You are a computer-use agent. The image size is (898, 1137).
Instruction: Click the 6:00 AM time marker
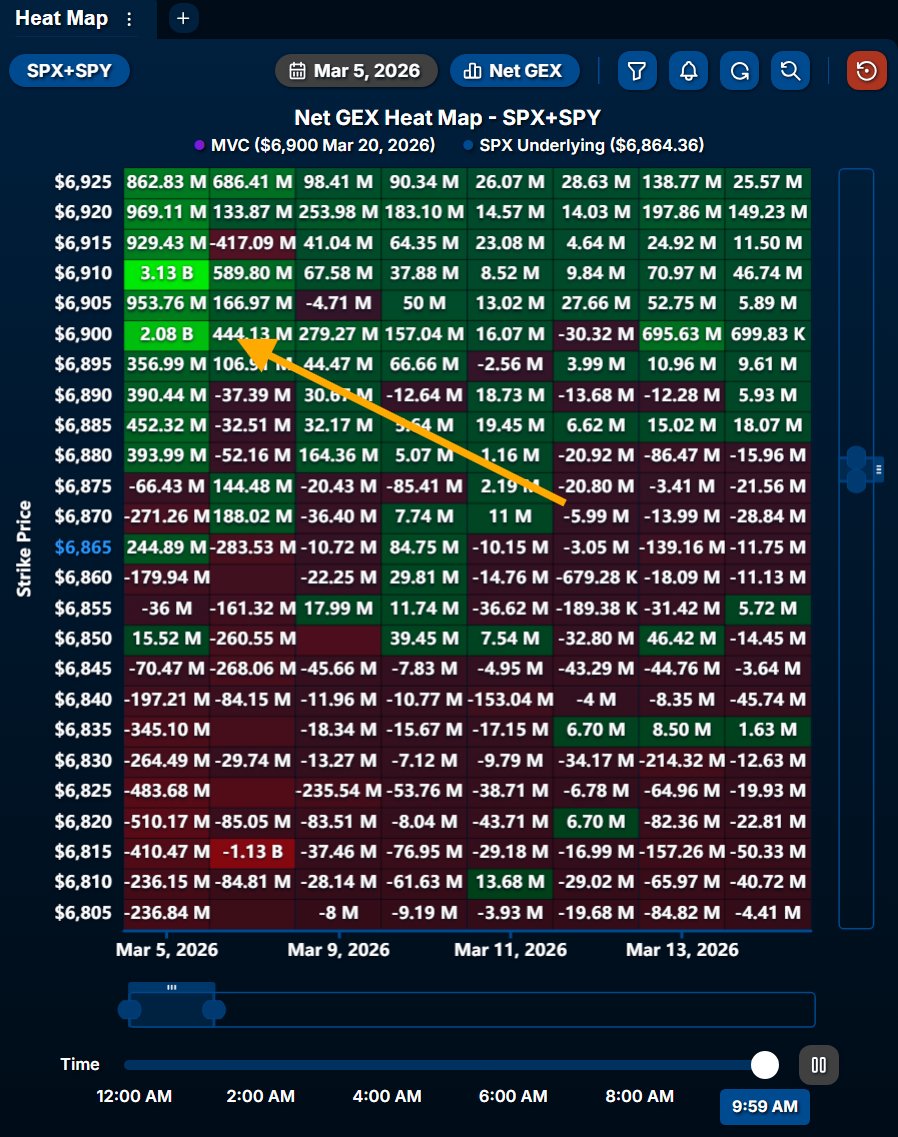tap(513, 1096)
